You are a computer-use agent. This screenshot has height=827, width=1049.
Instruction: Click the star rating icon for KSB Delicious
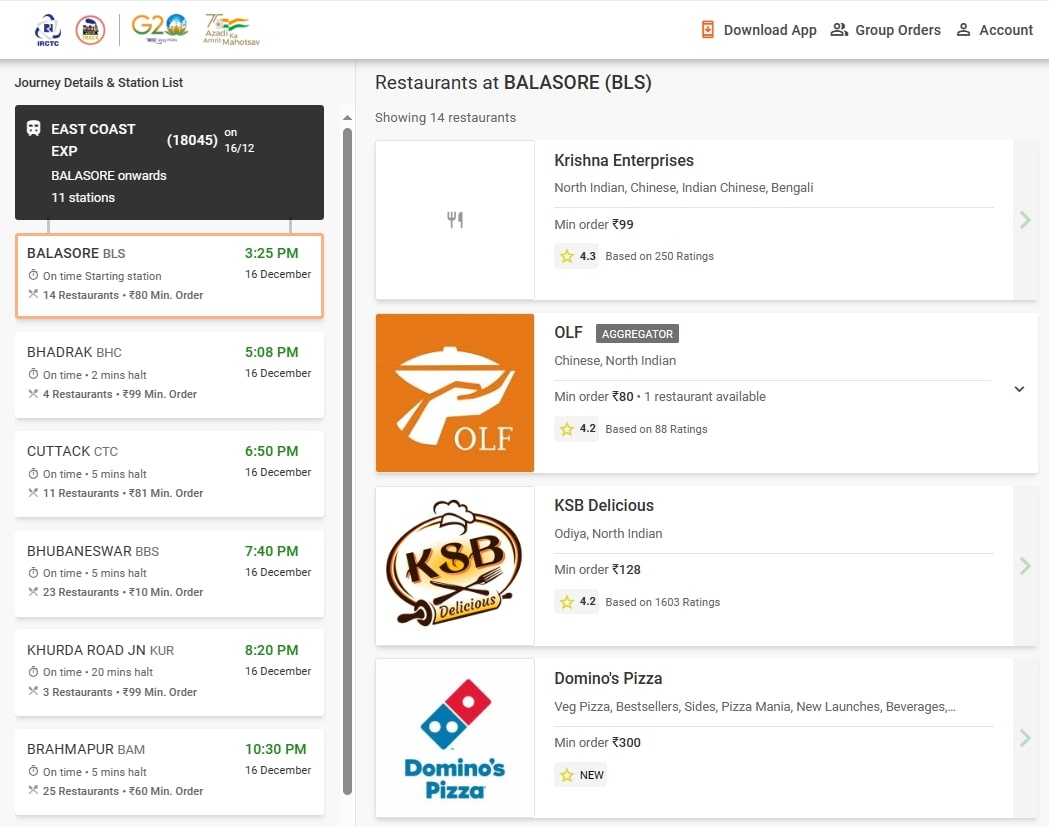(567, 602)
